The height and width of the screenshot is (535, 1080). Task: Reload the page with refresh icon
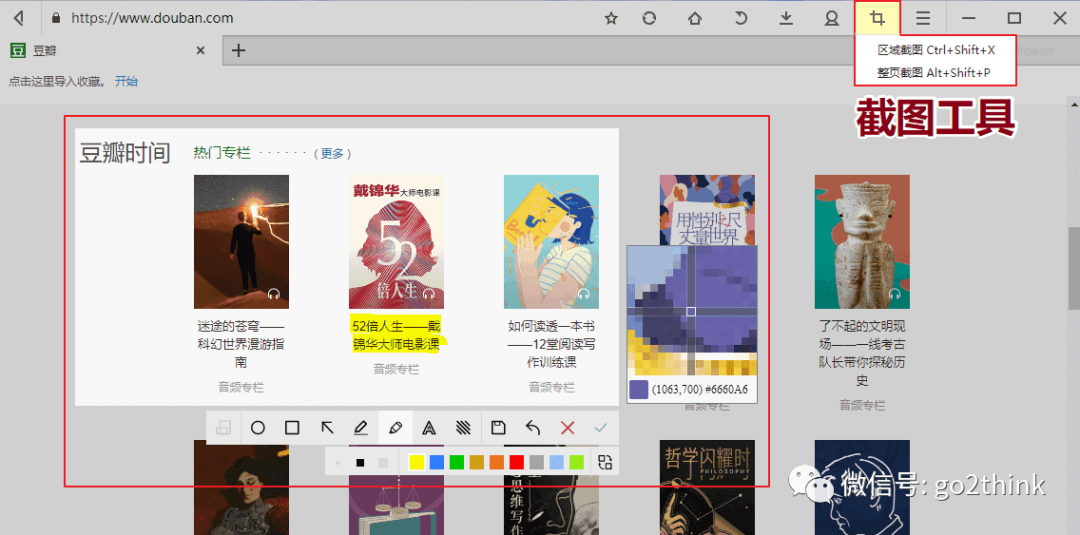[649, 19]
